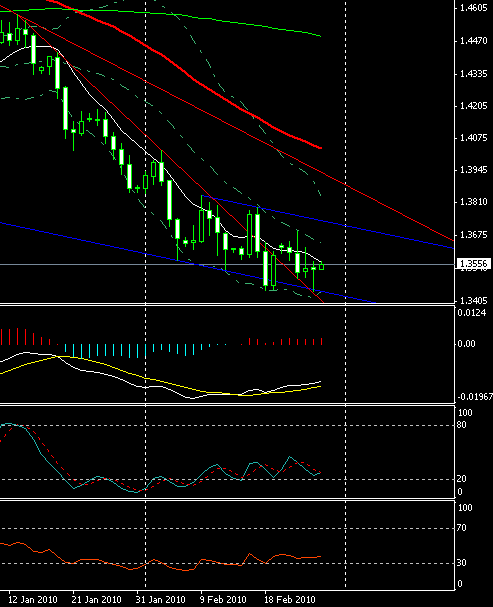Click price level 1.3945 on the scale

pyautogui.click(x=473, y=170)
